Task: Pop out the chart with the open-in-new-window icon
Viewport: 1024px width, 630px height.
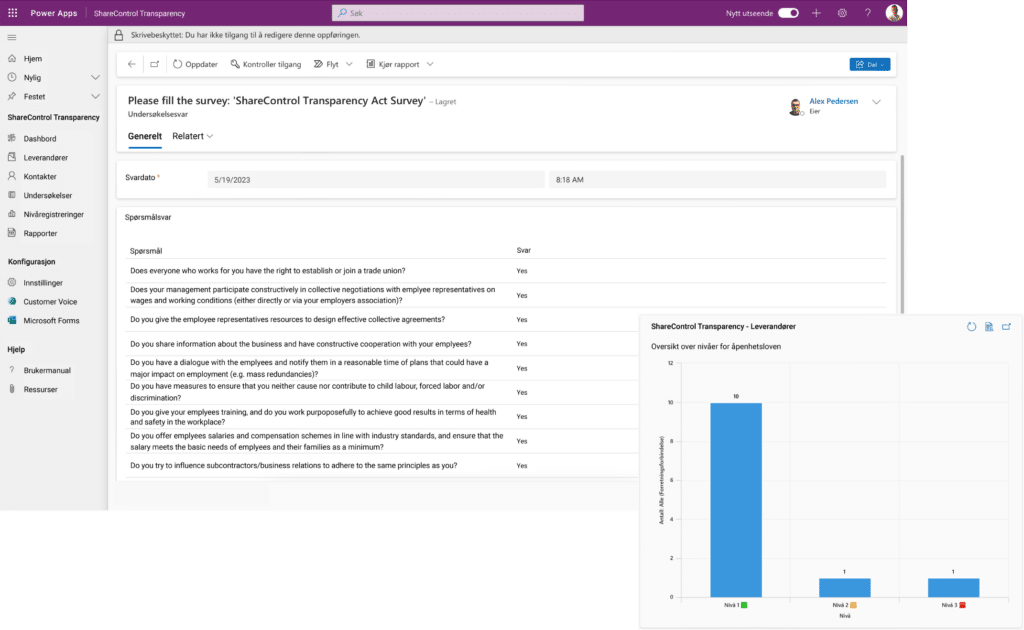Action: coord(1007,327)
